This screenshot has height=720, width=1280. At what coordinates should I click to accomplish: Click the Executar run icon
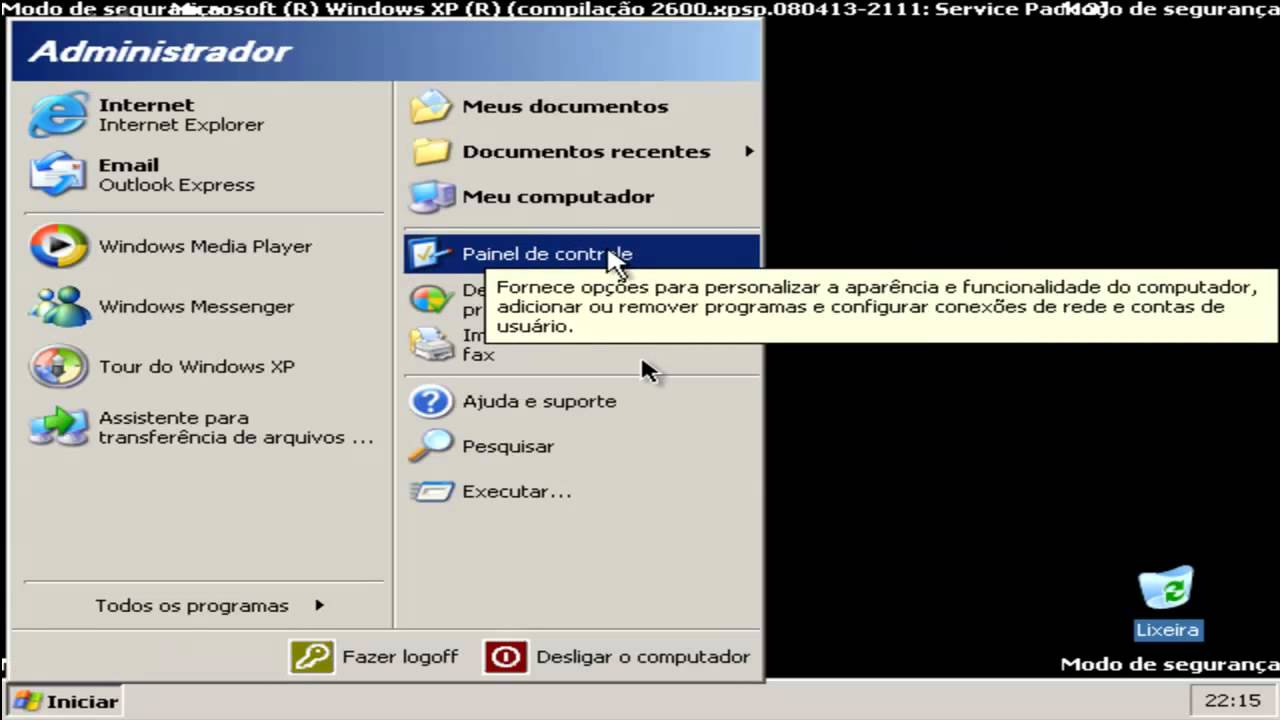point(432,492)
